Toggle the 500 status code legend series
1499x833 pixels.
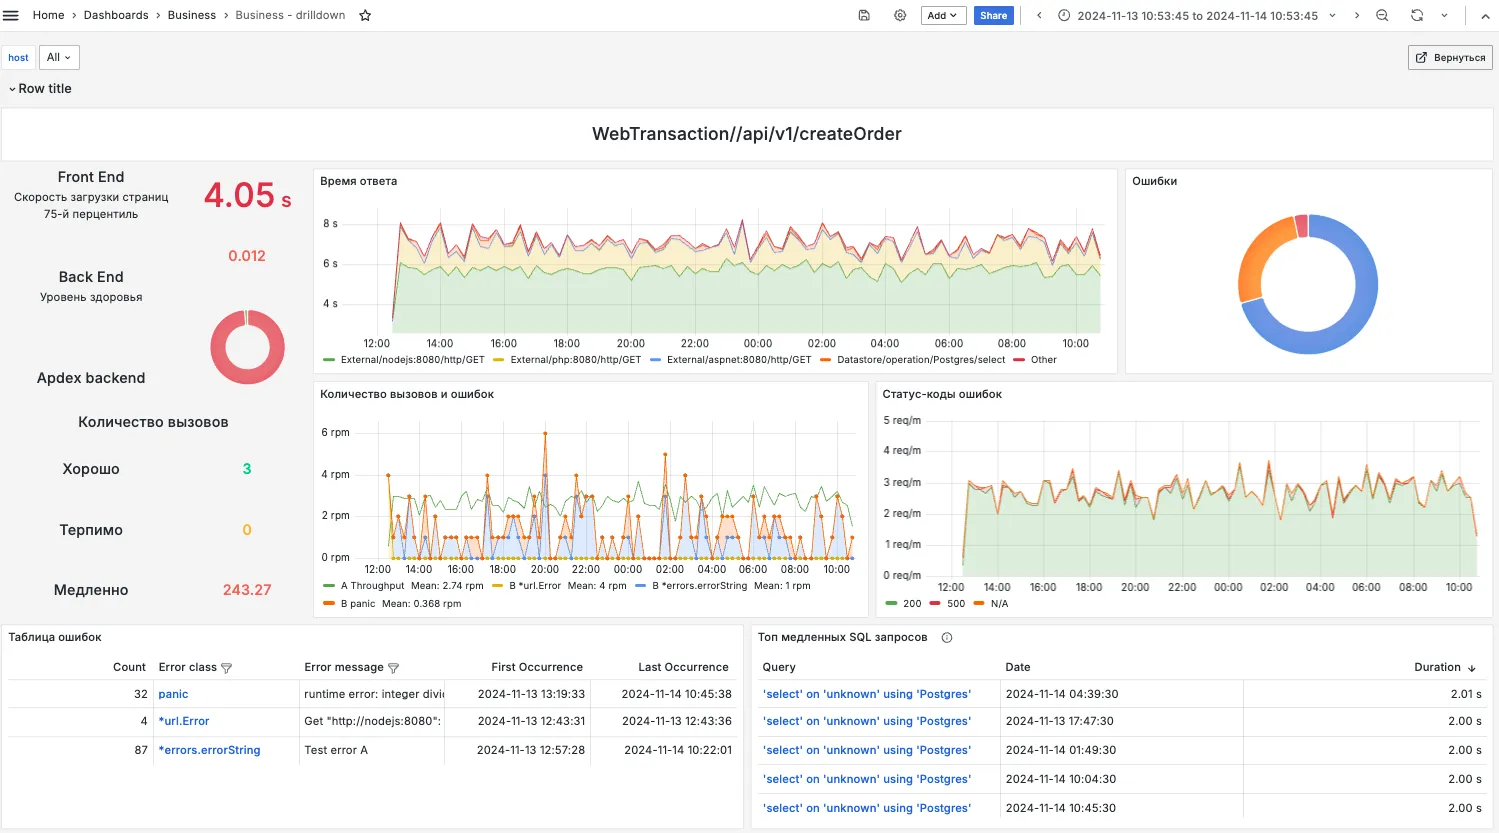(x=948, y=603)
